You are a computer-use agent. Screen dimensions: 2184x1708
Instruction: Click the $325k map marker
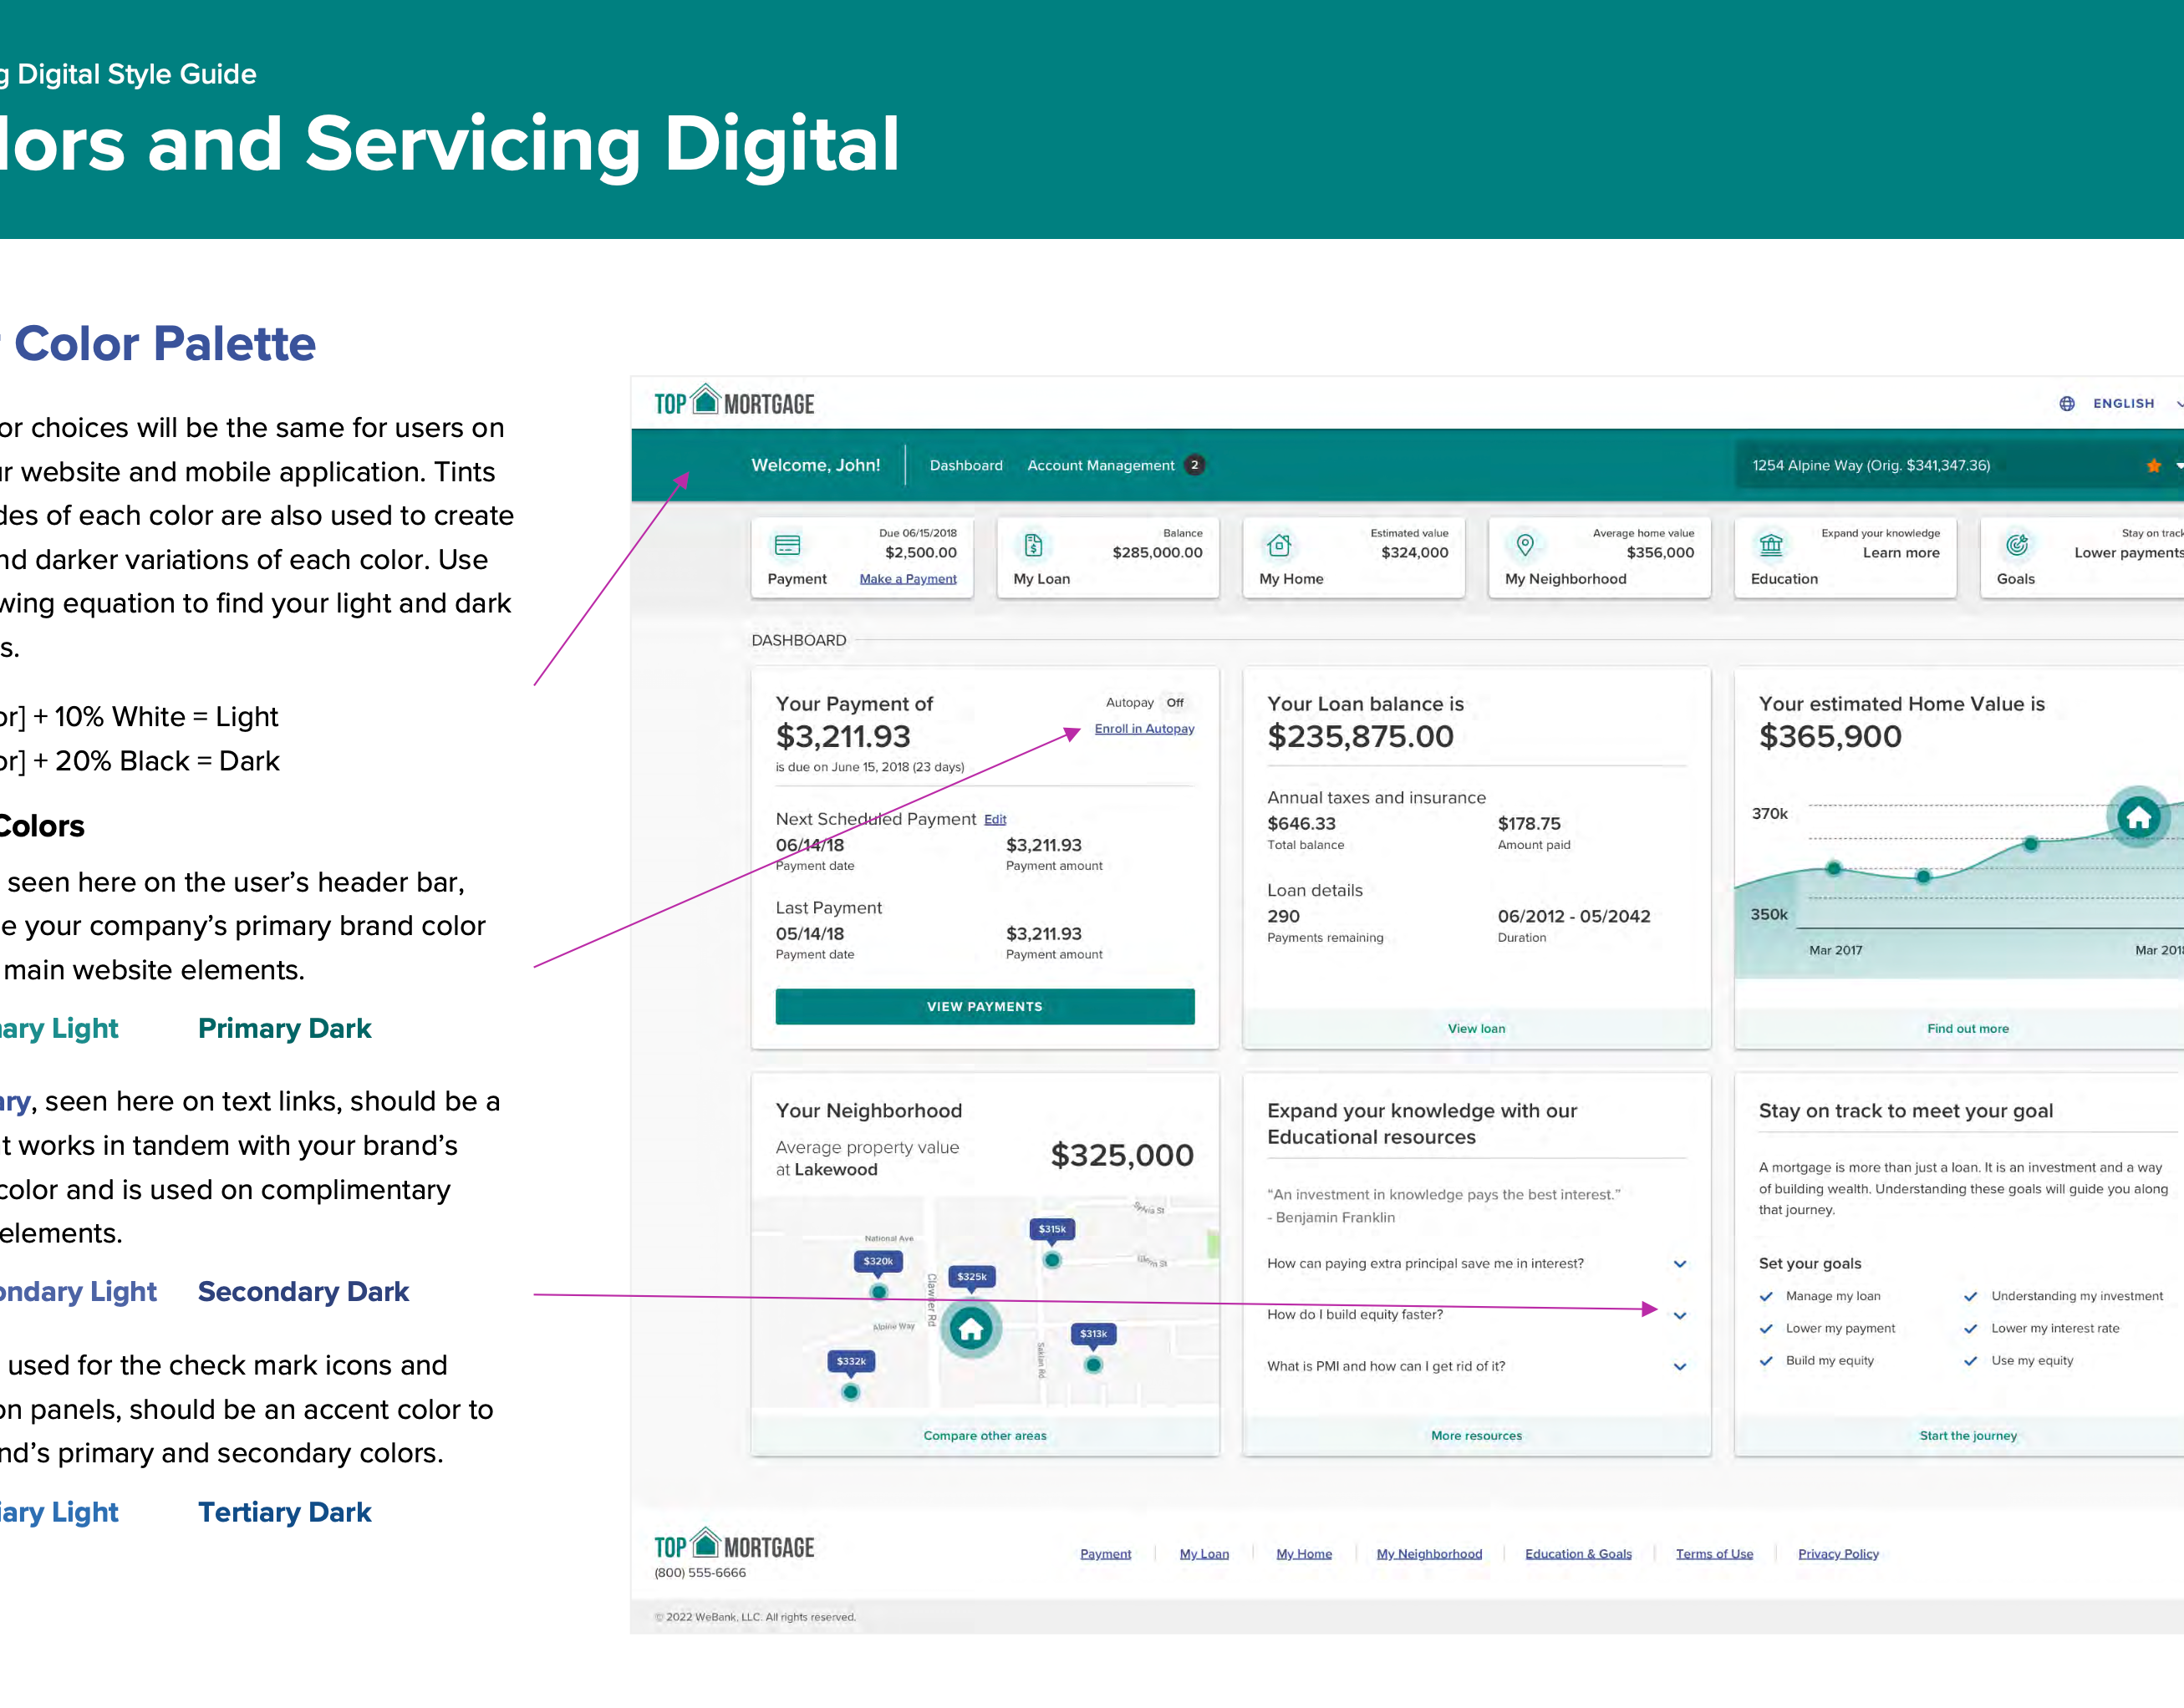click(971, 1277)
